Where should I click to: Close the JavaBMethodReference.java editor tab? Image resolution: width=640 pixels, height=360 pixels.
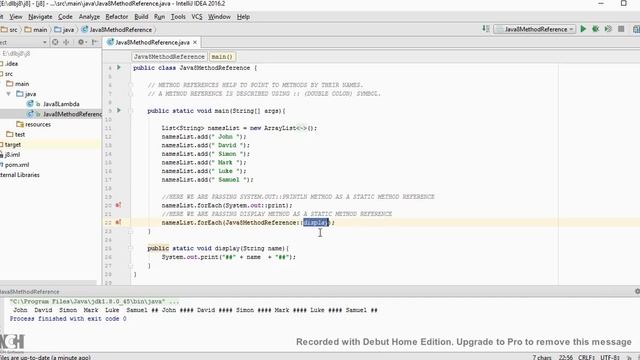click(x=195, y=42)
